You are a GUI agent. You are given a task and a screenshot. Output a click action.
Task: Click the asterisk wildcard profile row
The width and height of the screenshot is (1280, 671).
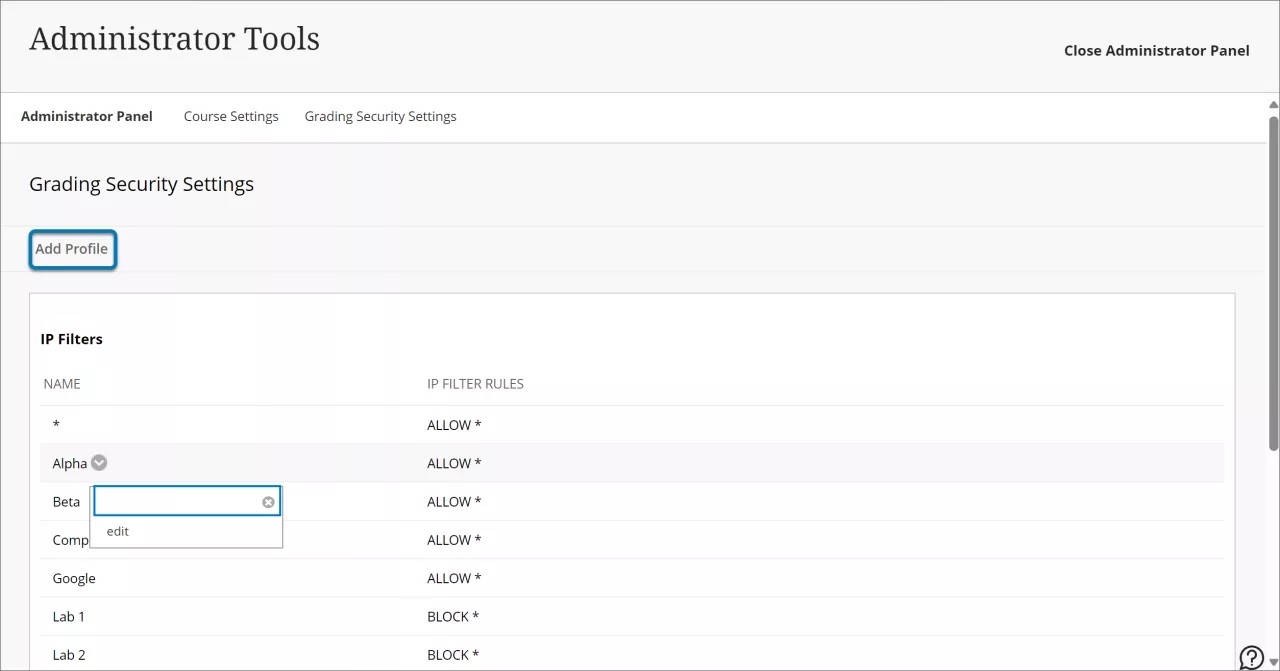(56, 424)
